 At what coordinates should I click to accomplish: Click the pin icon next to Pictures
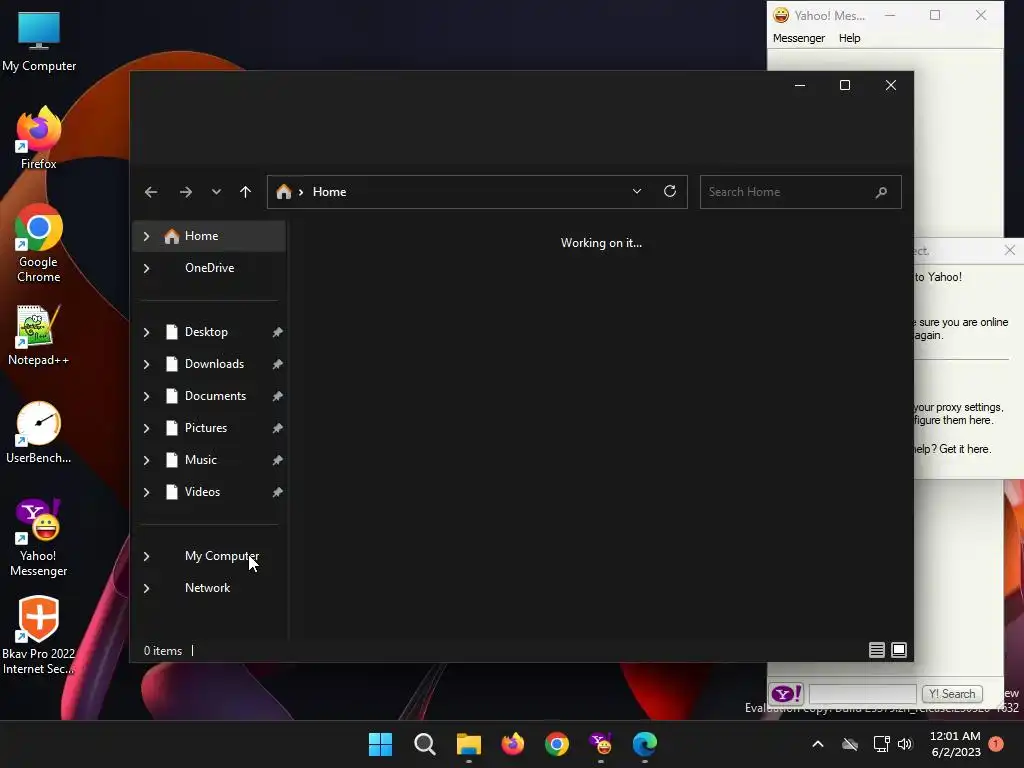click(278, 428)
